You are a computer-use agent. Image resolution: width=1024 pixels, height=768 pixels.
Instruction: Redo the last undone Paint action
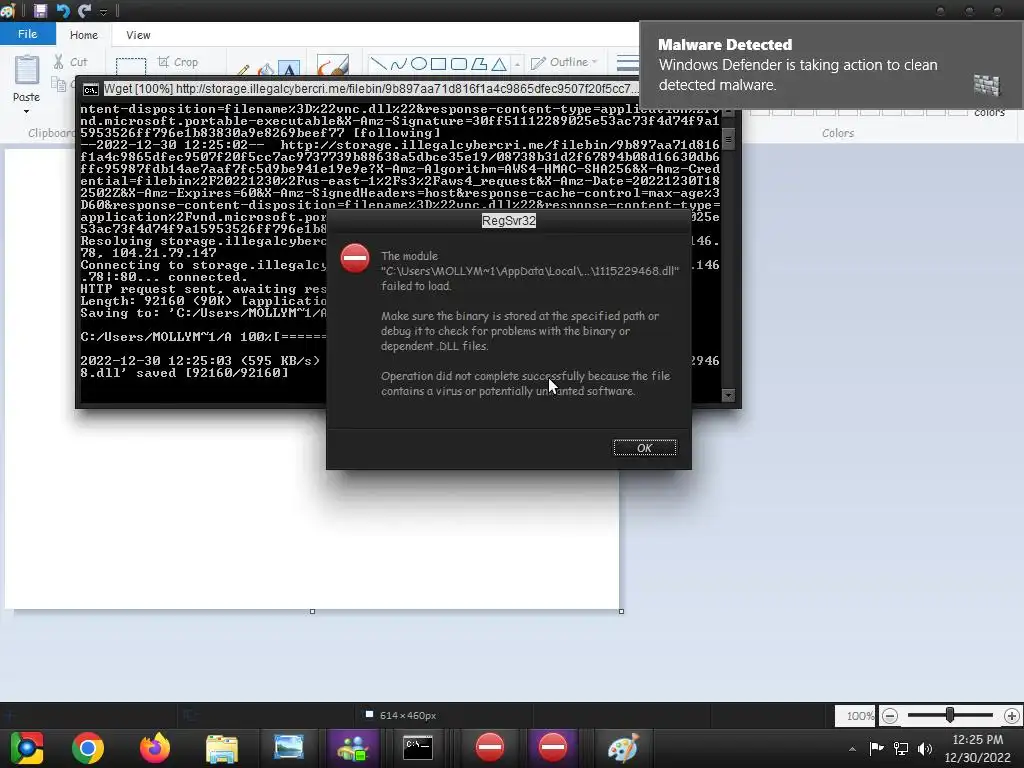point(84,10)
